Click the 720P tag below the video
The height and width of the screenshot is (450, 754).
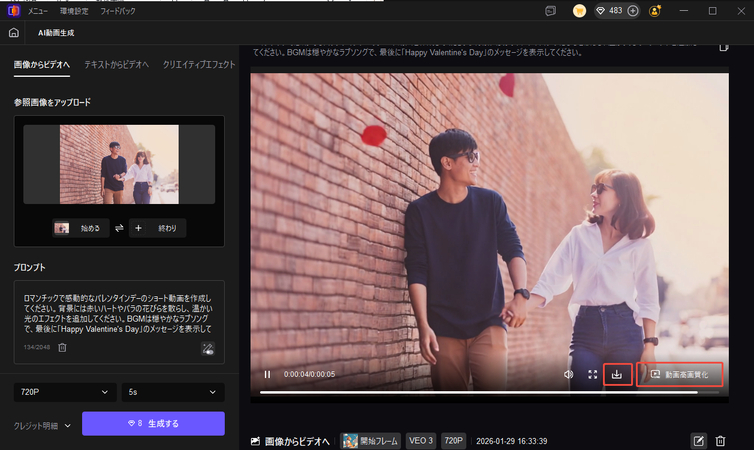coord(453,441)
